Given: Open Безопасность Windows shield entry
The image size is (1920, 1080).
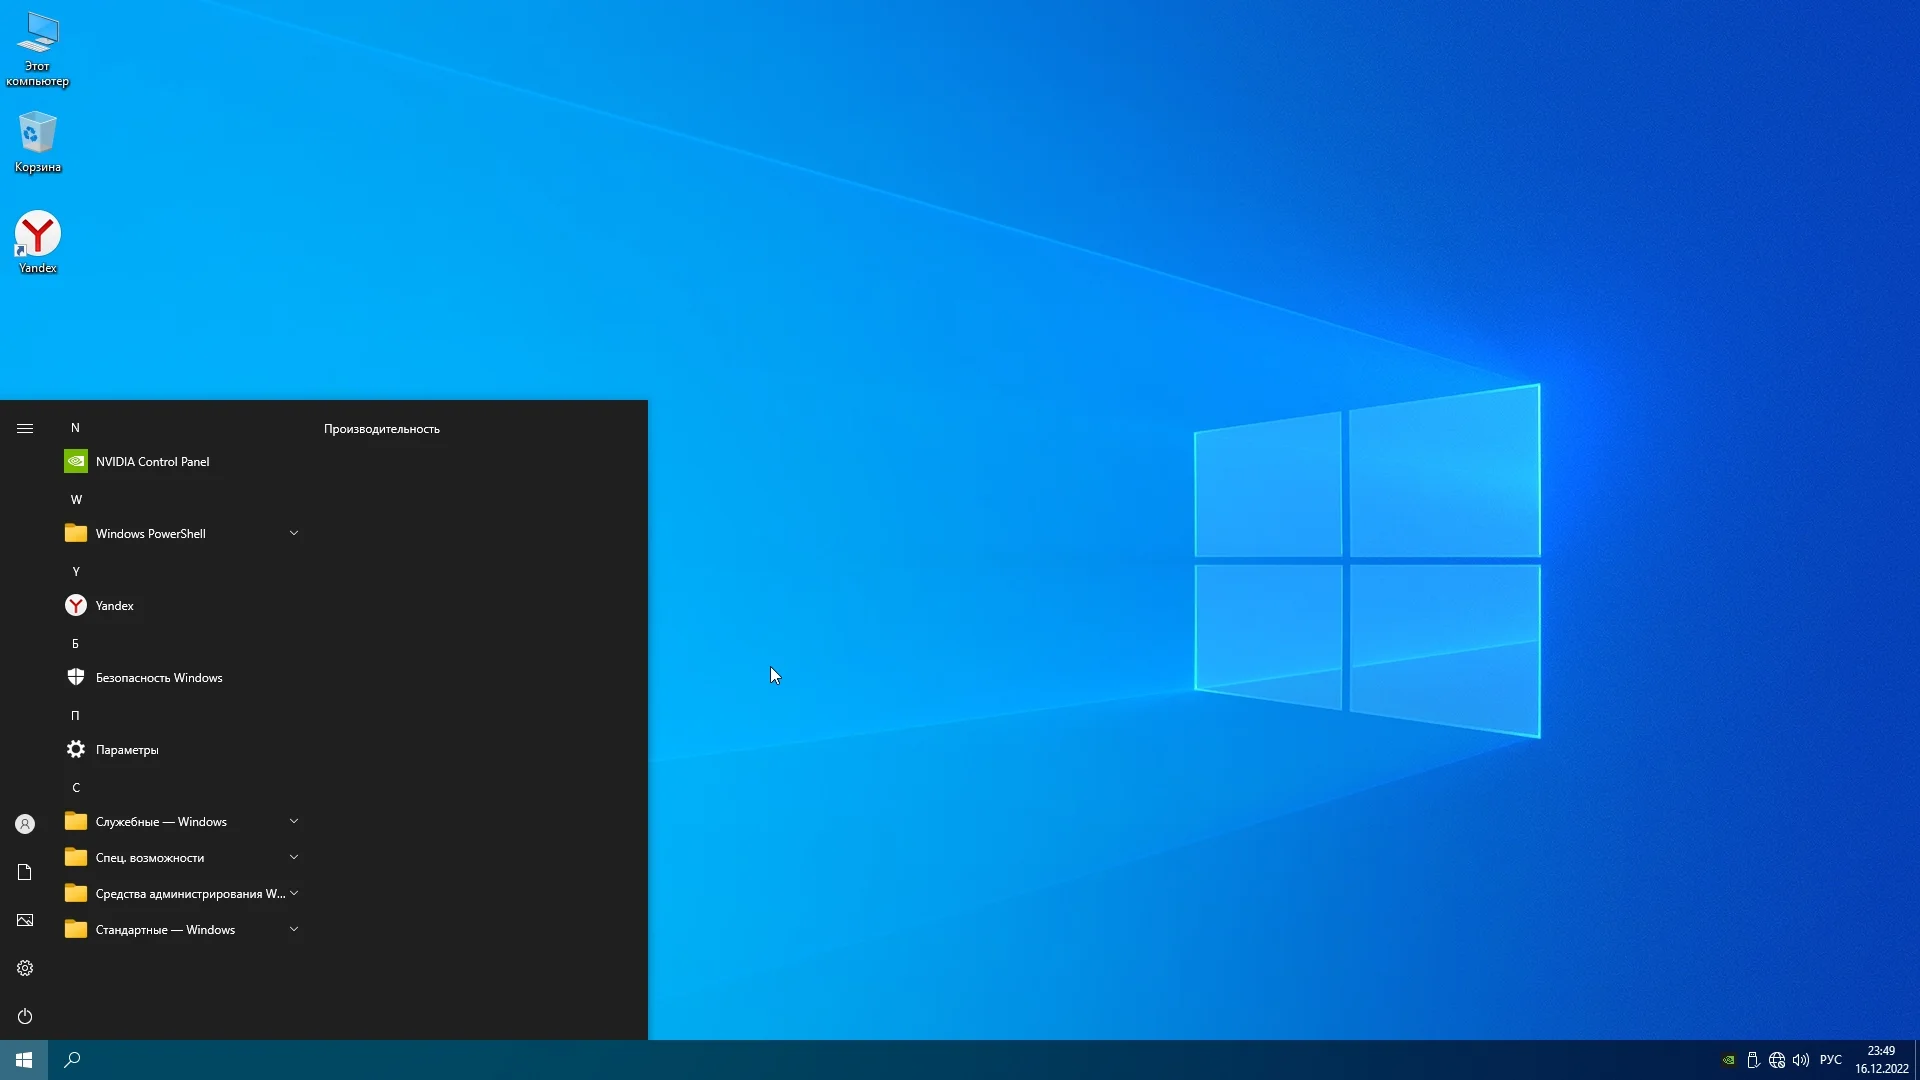Looking at the screenshot, I should tap(158, 678).
